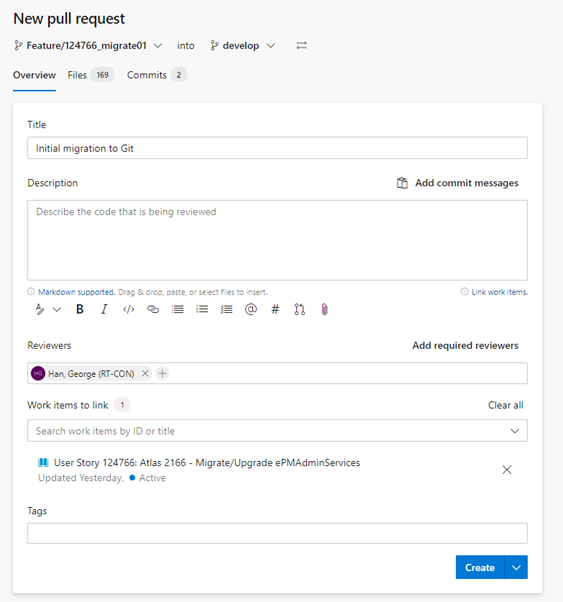Switch to the Commits tab
Screen dimensions: 563x602
(x=157, y=75)
